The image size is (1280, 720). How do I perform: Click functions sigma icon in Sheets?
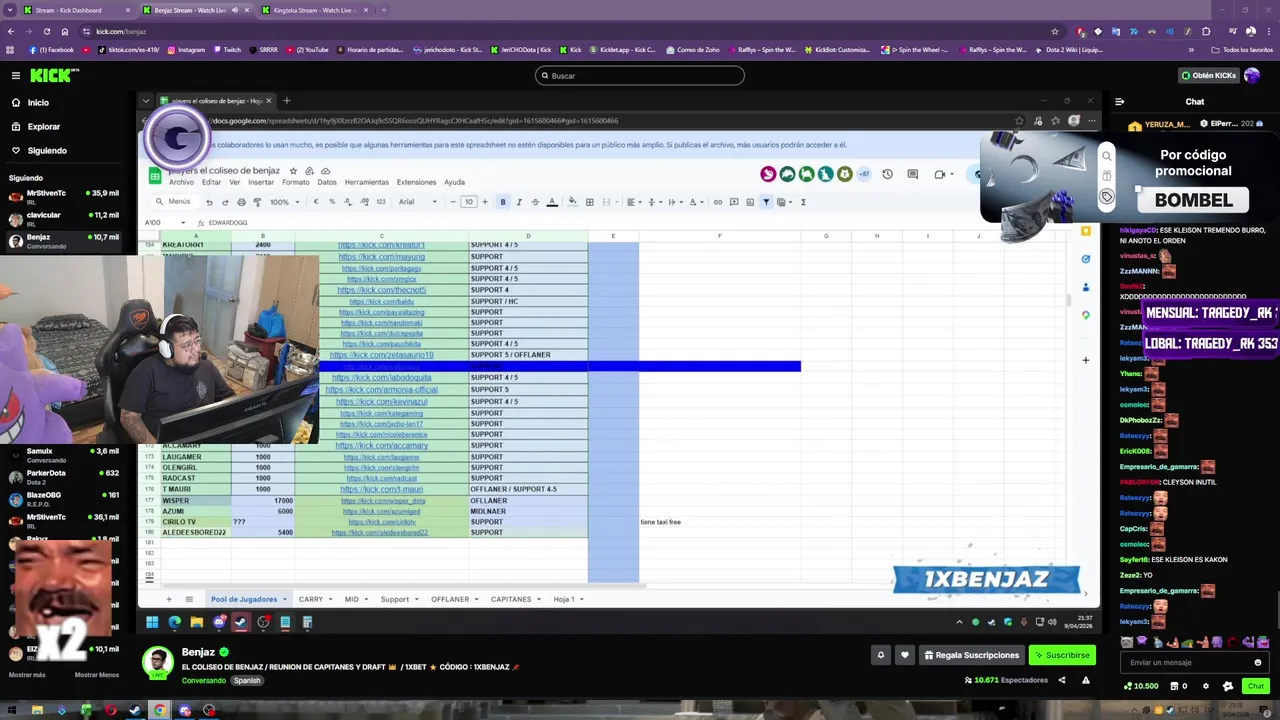[803, 202]
